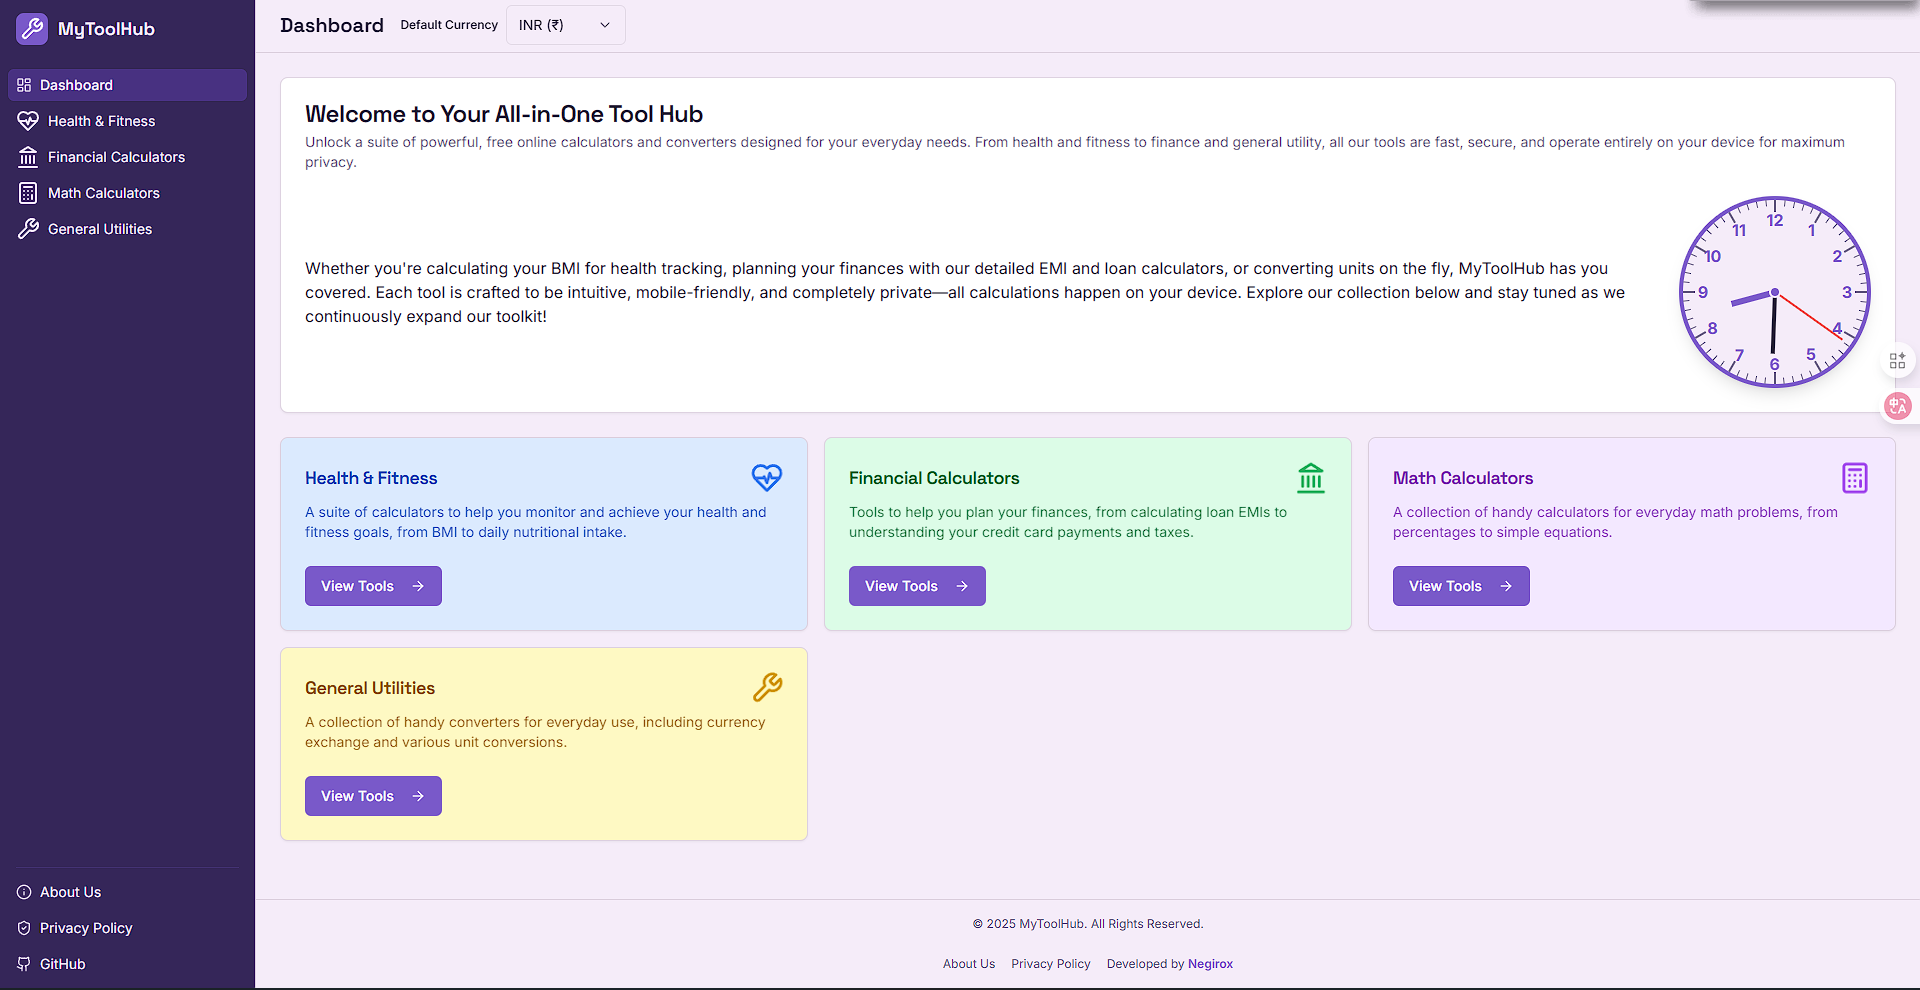
Task: Open Health & Fitness sidebar menu item
Action: click(x=127, y=121)
